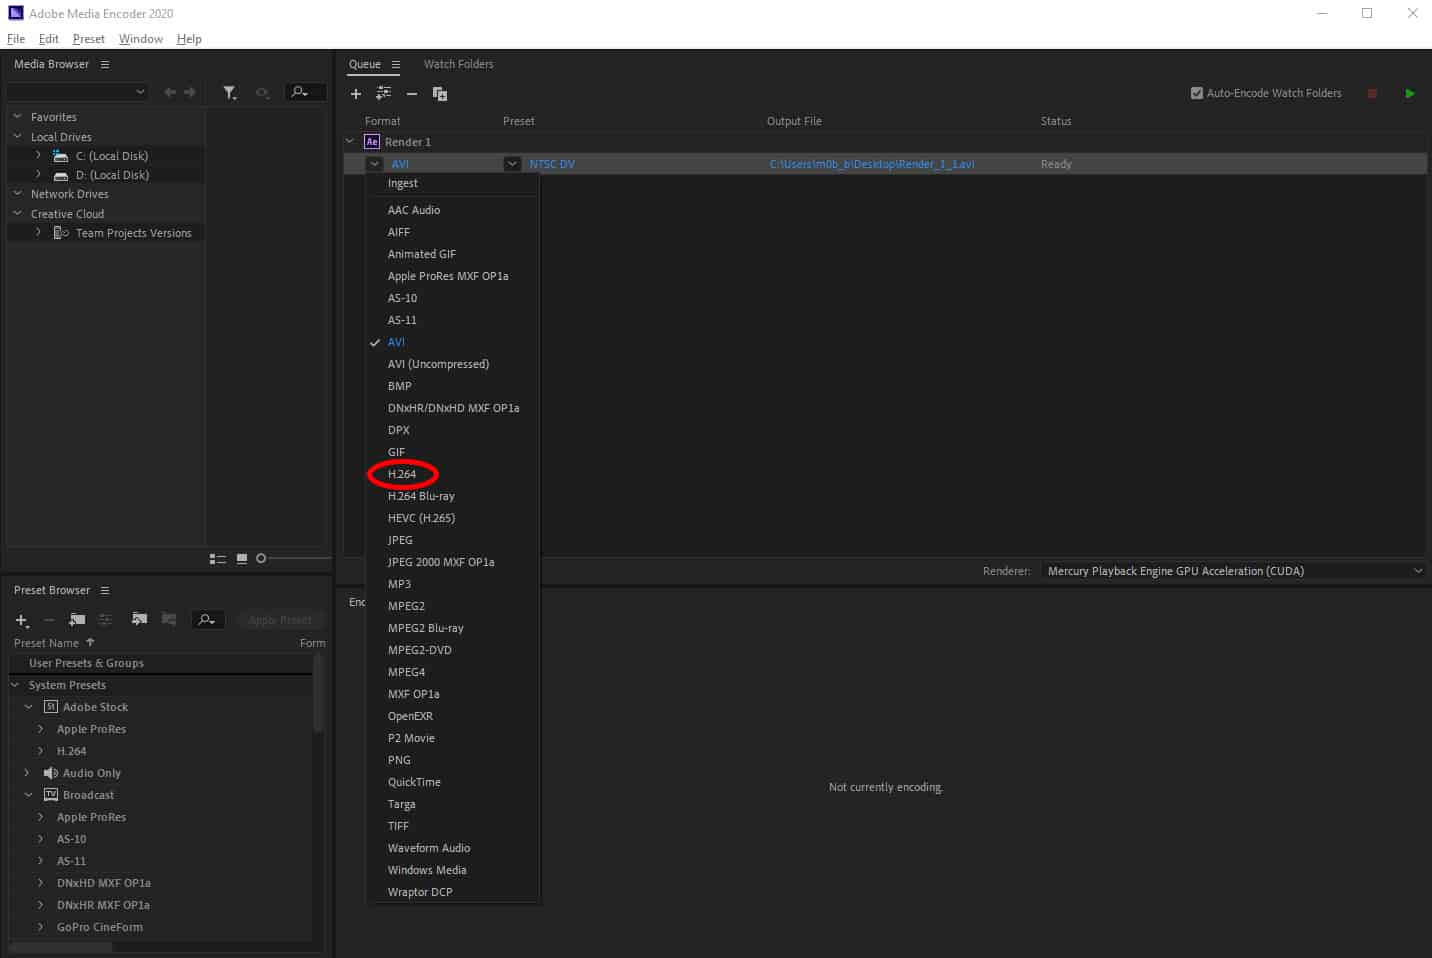Click the Add Source plus icon in Queue
The height and width of the screenshot is (958, 1432).
[x=356, y=93]
